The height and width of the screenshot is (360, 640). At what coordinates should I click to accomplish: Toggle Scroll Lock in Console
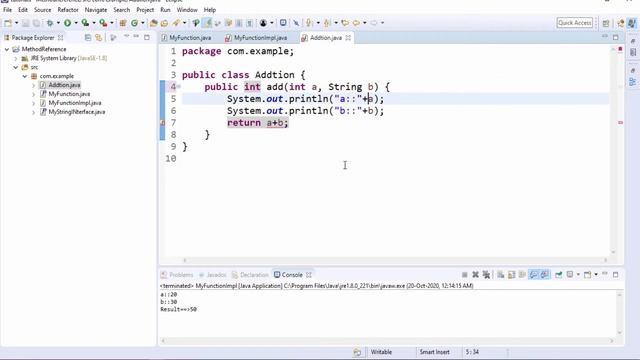(x=511, y=275)
